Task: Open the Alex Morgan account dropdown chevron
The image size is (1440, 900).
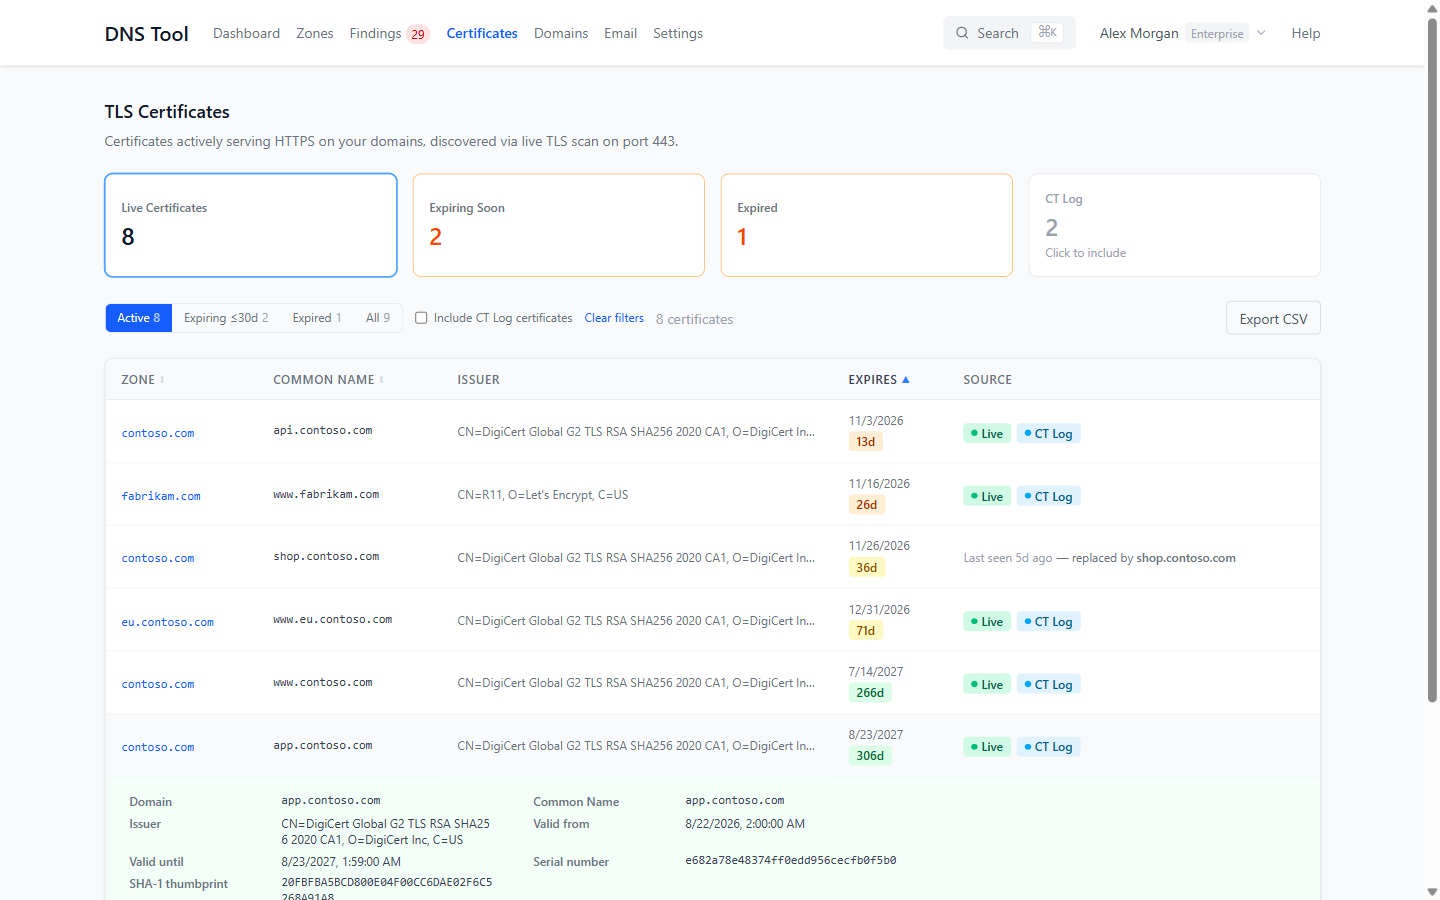Action: (1261, 33)
